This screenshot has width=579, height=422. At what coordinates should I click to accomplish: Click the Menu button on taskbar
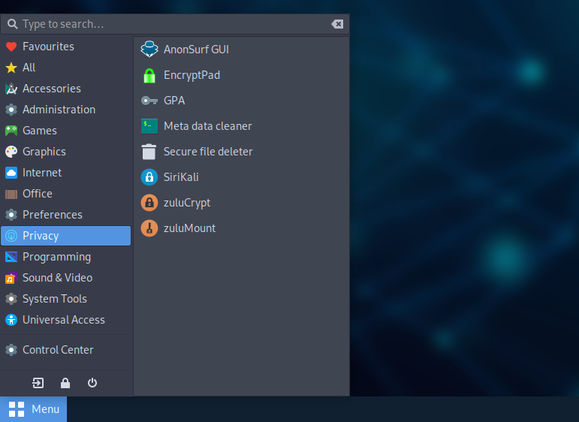coord(34,409)
